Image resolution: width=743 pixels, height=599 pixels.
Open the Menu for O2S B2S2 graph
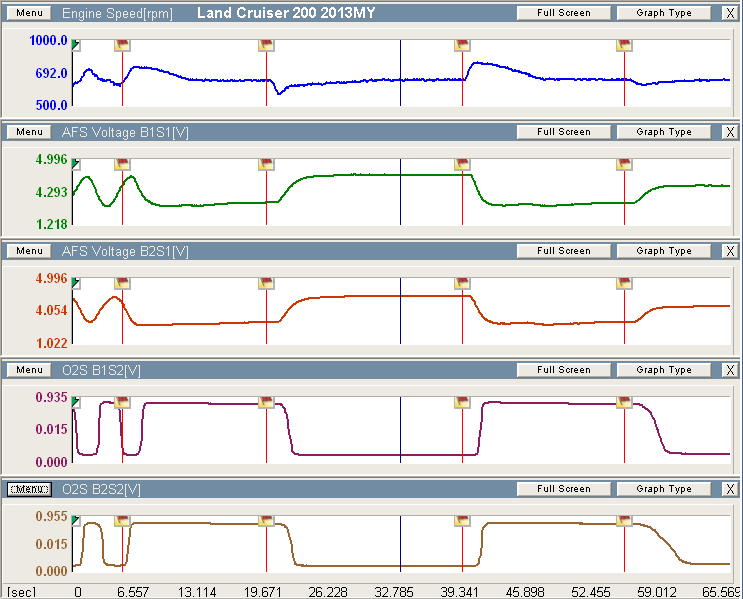tap(29, 489)
